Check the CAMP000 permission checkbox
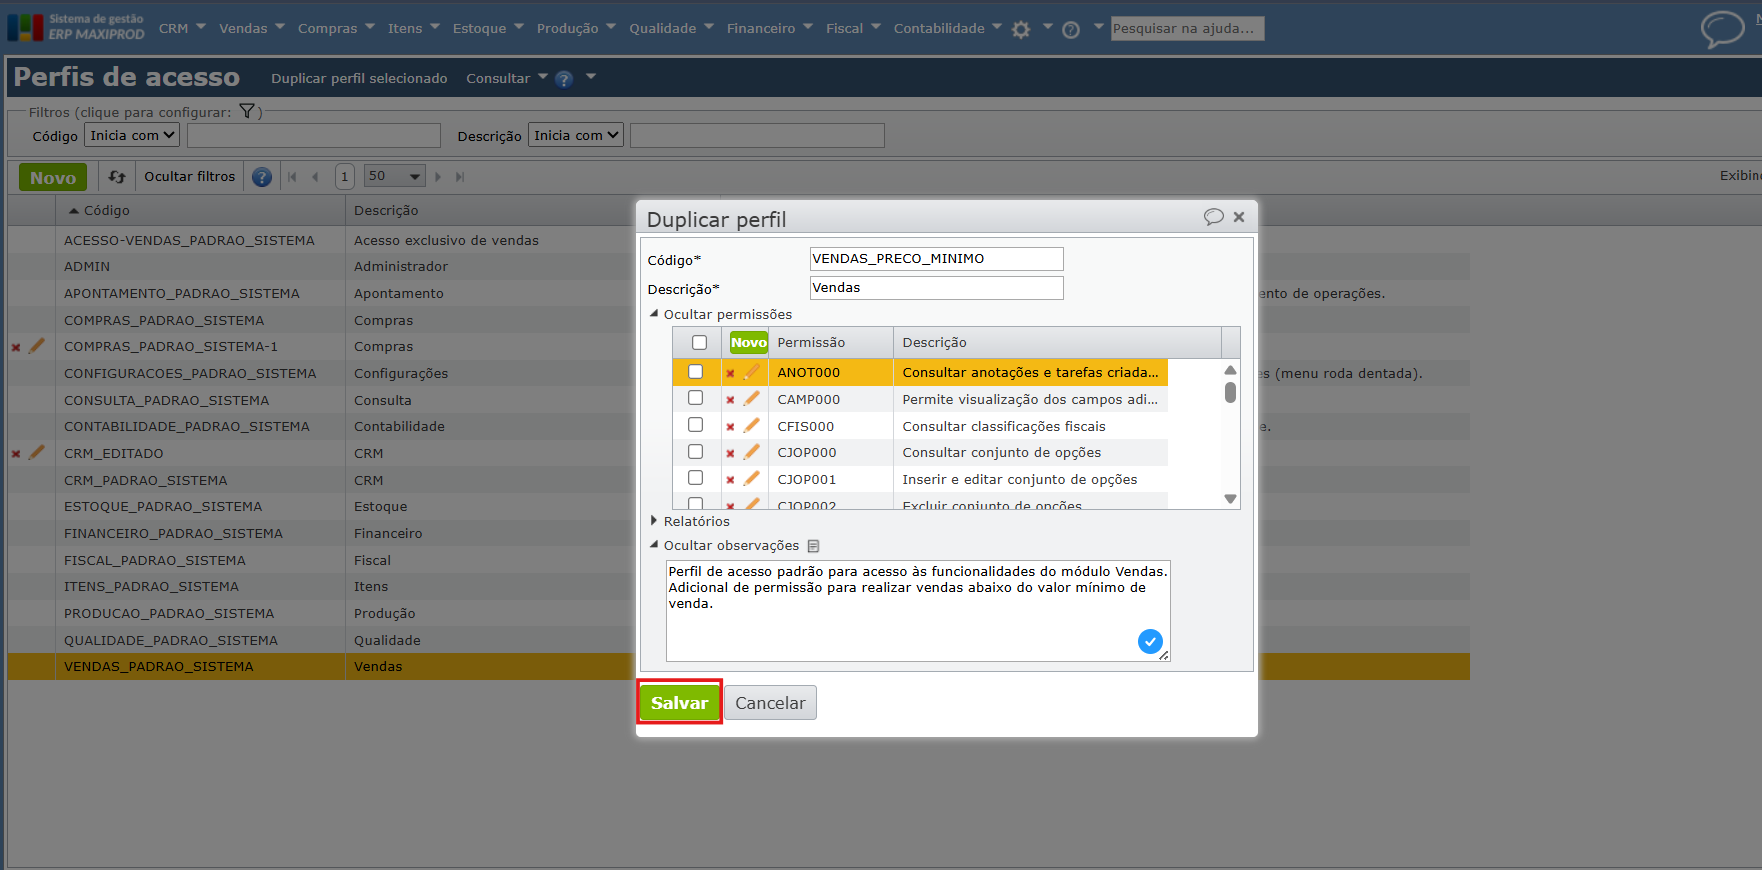 click(695, 398)
